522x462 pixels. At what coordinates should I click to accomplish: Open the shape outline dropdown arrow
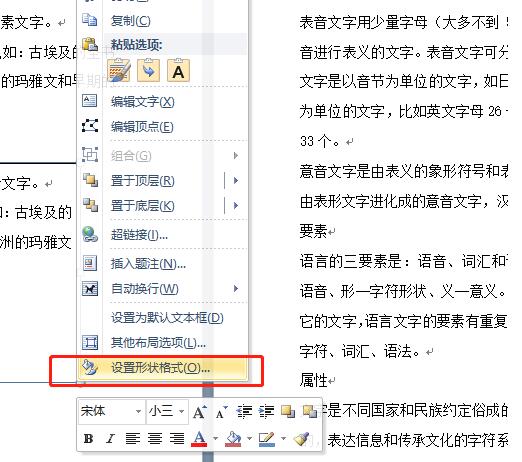pos(283,439)
